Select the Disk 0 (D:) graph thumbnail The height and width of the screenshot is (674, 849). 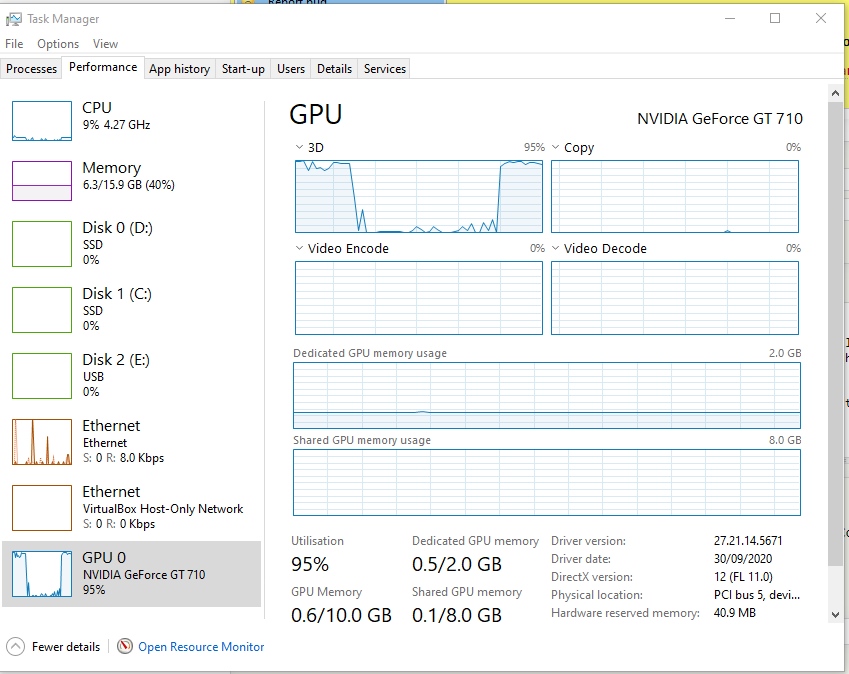point(42,244)
